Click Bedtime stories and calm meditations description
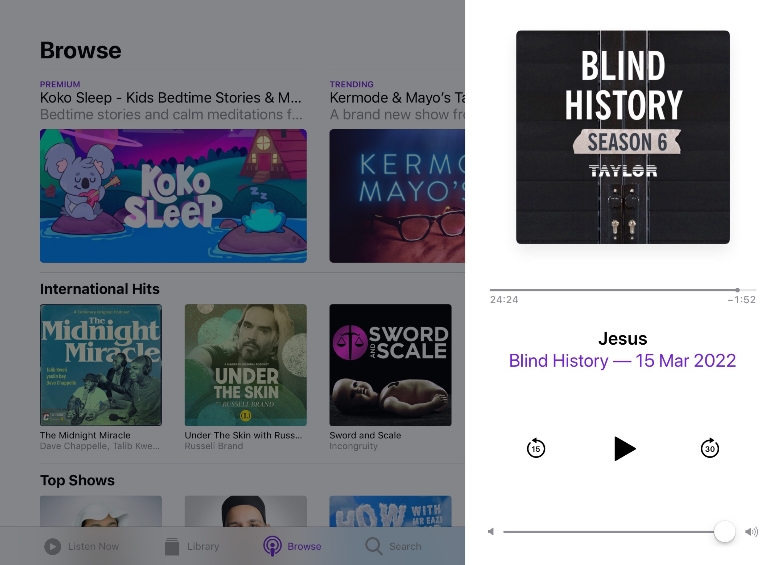 [171, 115]
